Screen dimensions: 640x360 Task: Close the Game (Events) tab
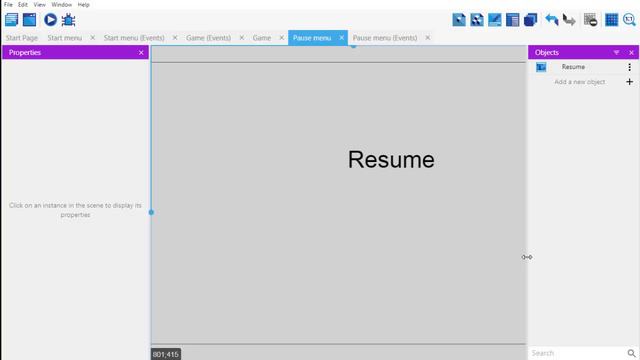click(x=242, y=38)
